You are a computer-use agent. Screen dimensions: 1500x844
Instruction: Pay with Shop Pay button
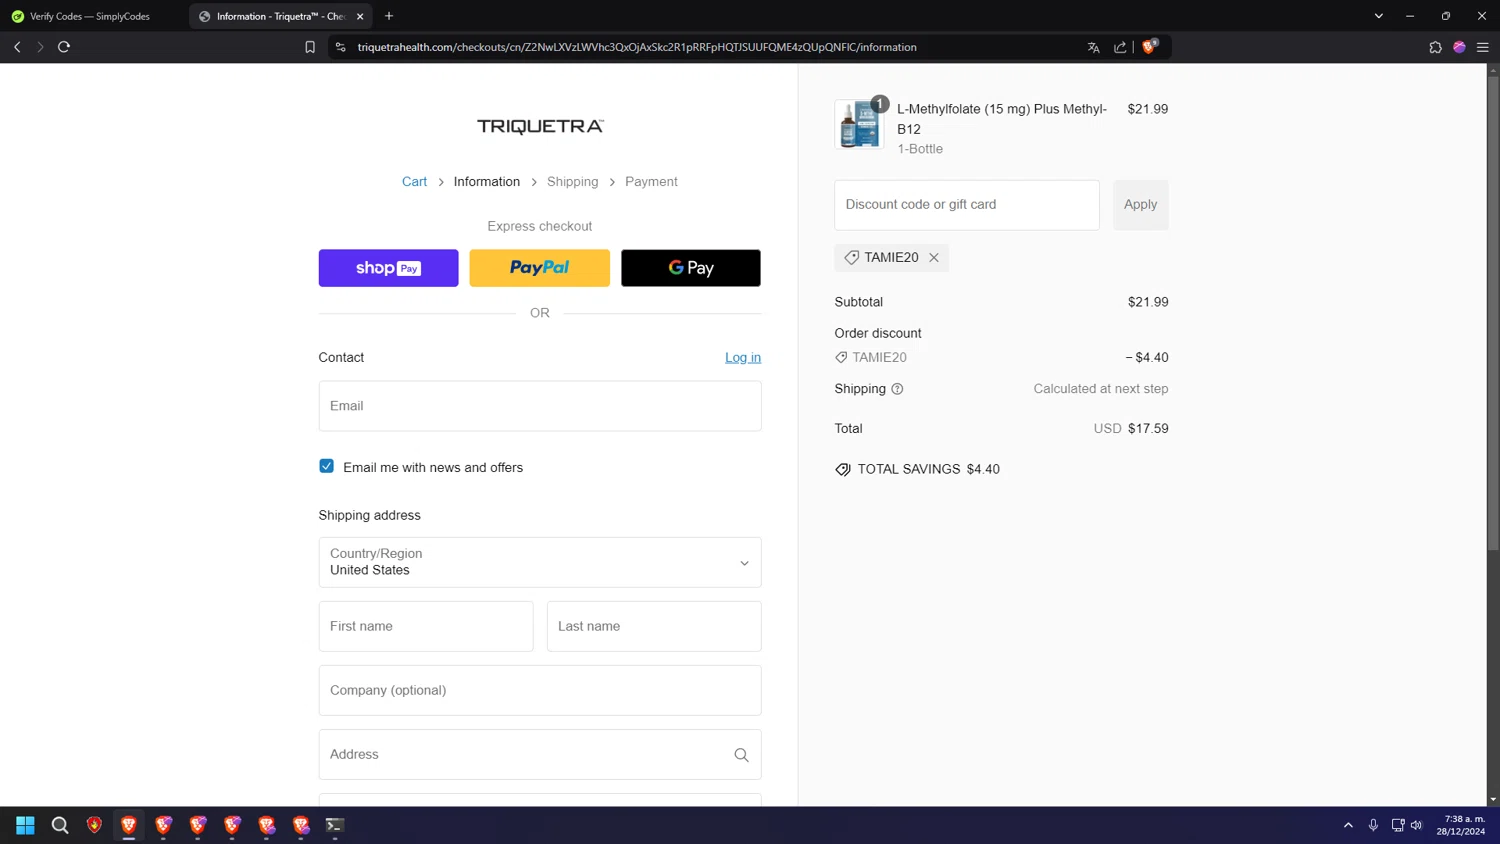coord(389,268)
